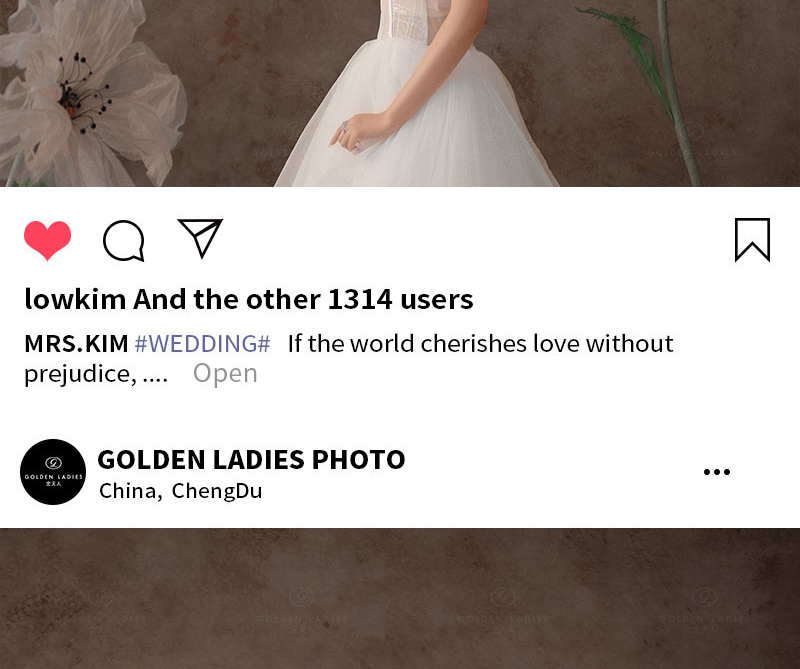Tap the Golden Ladies profile avatar
This screenshot has width=800, height=669.
(53, 472)
